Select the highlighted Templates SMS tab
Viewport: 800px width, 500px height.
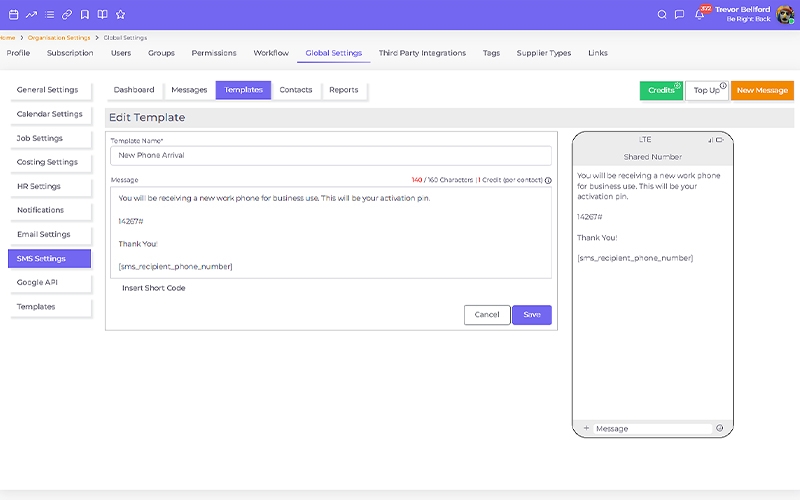[x=243, y=90]
